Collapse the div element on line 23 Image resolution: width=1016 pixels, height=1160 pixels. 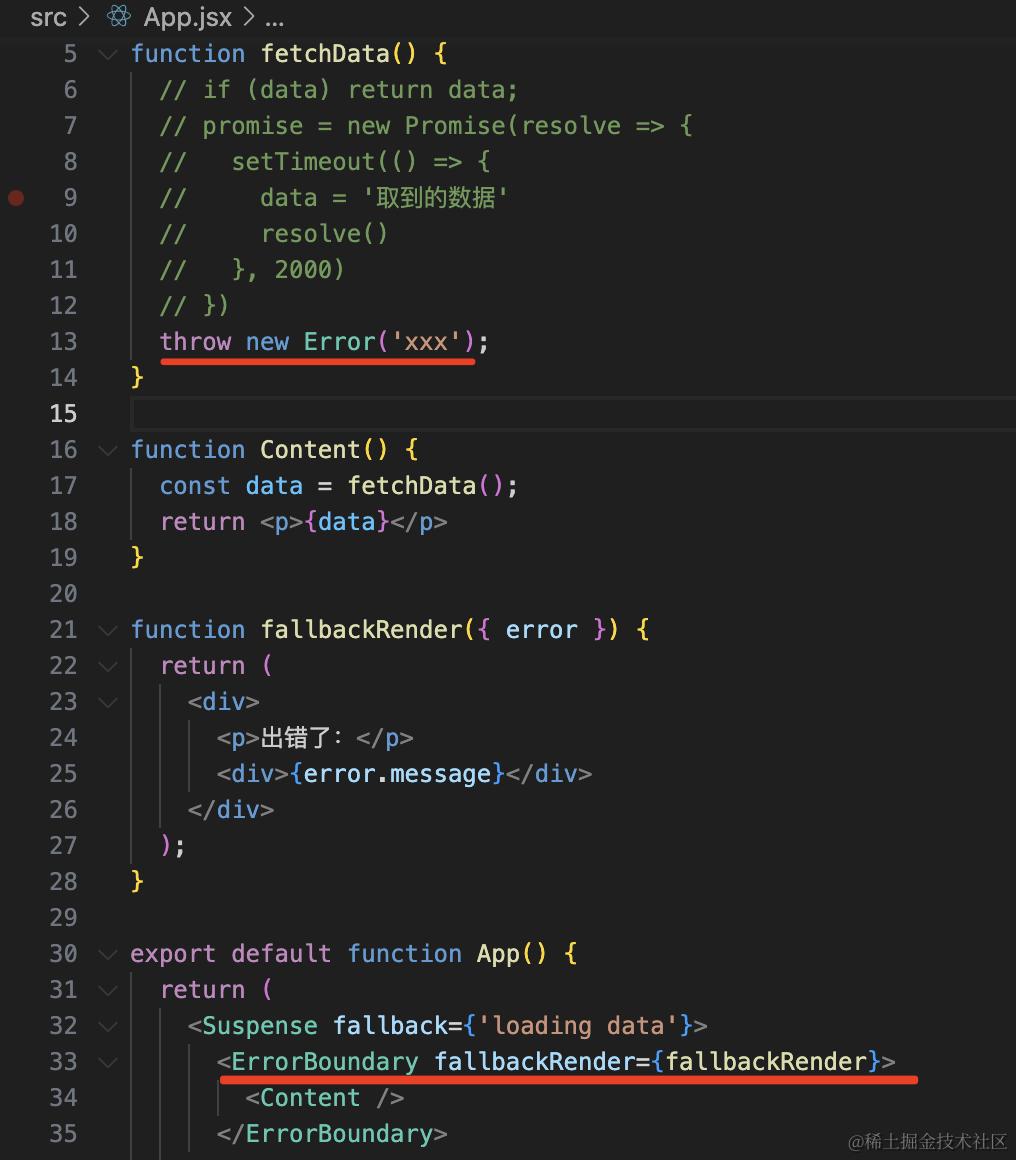tap(108, 702)
